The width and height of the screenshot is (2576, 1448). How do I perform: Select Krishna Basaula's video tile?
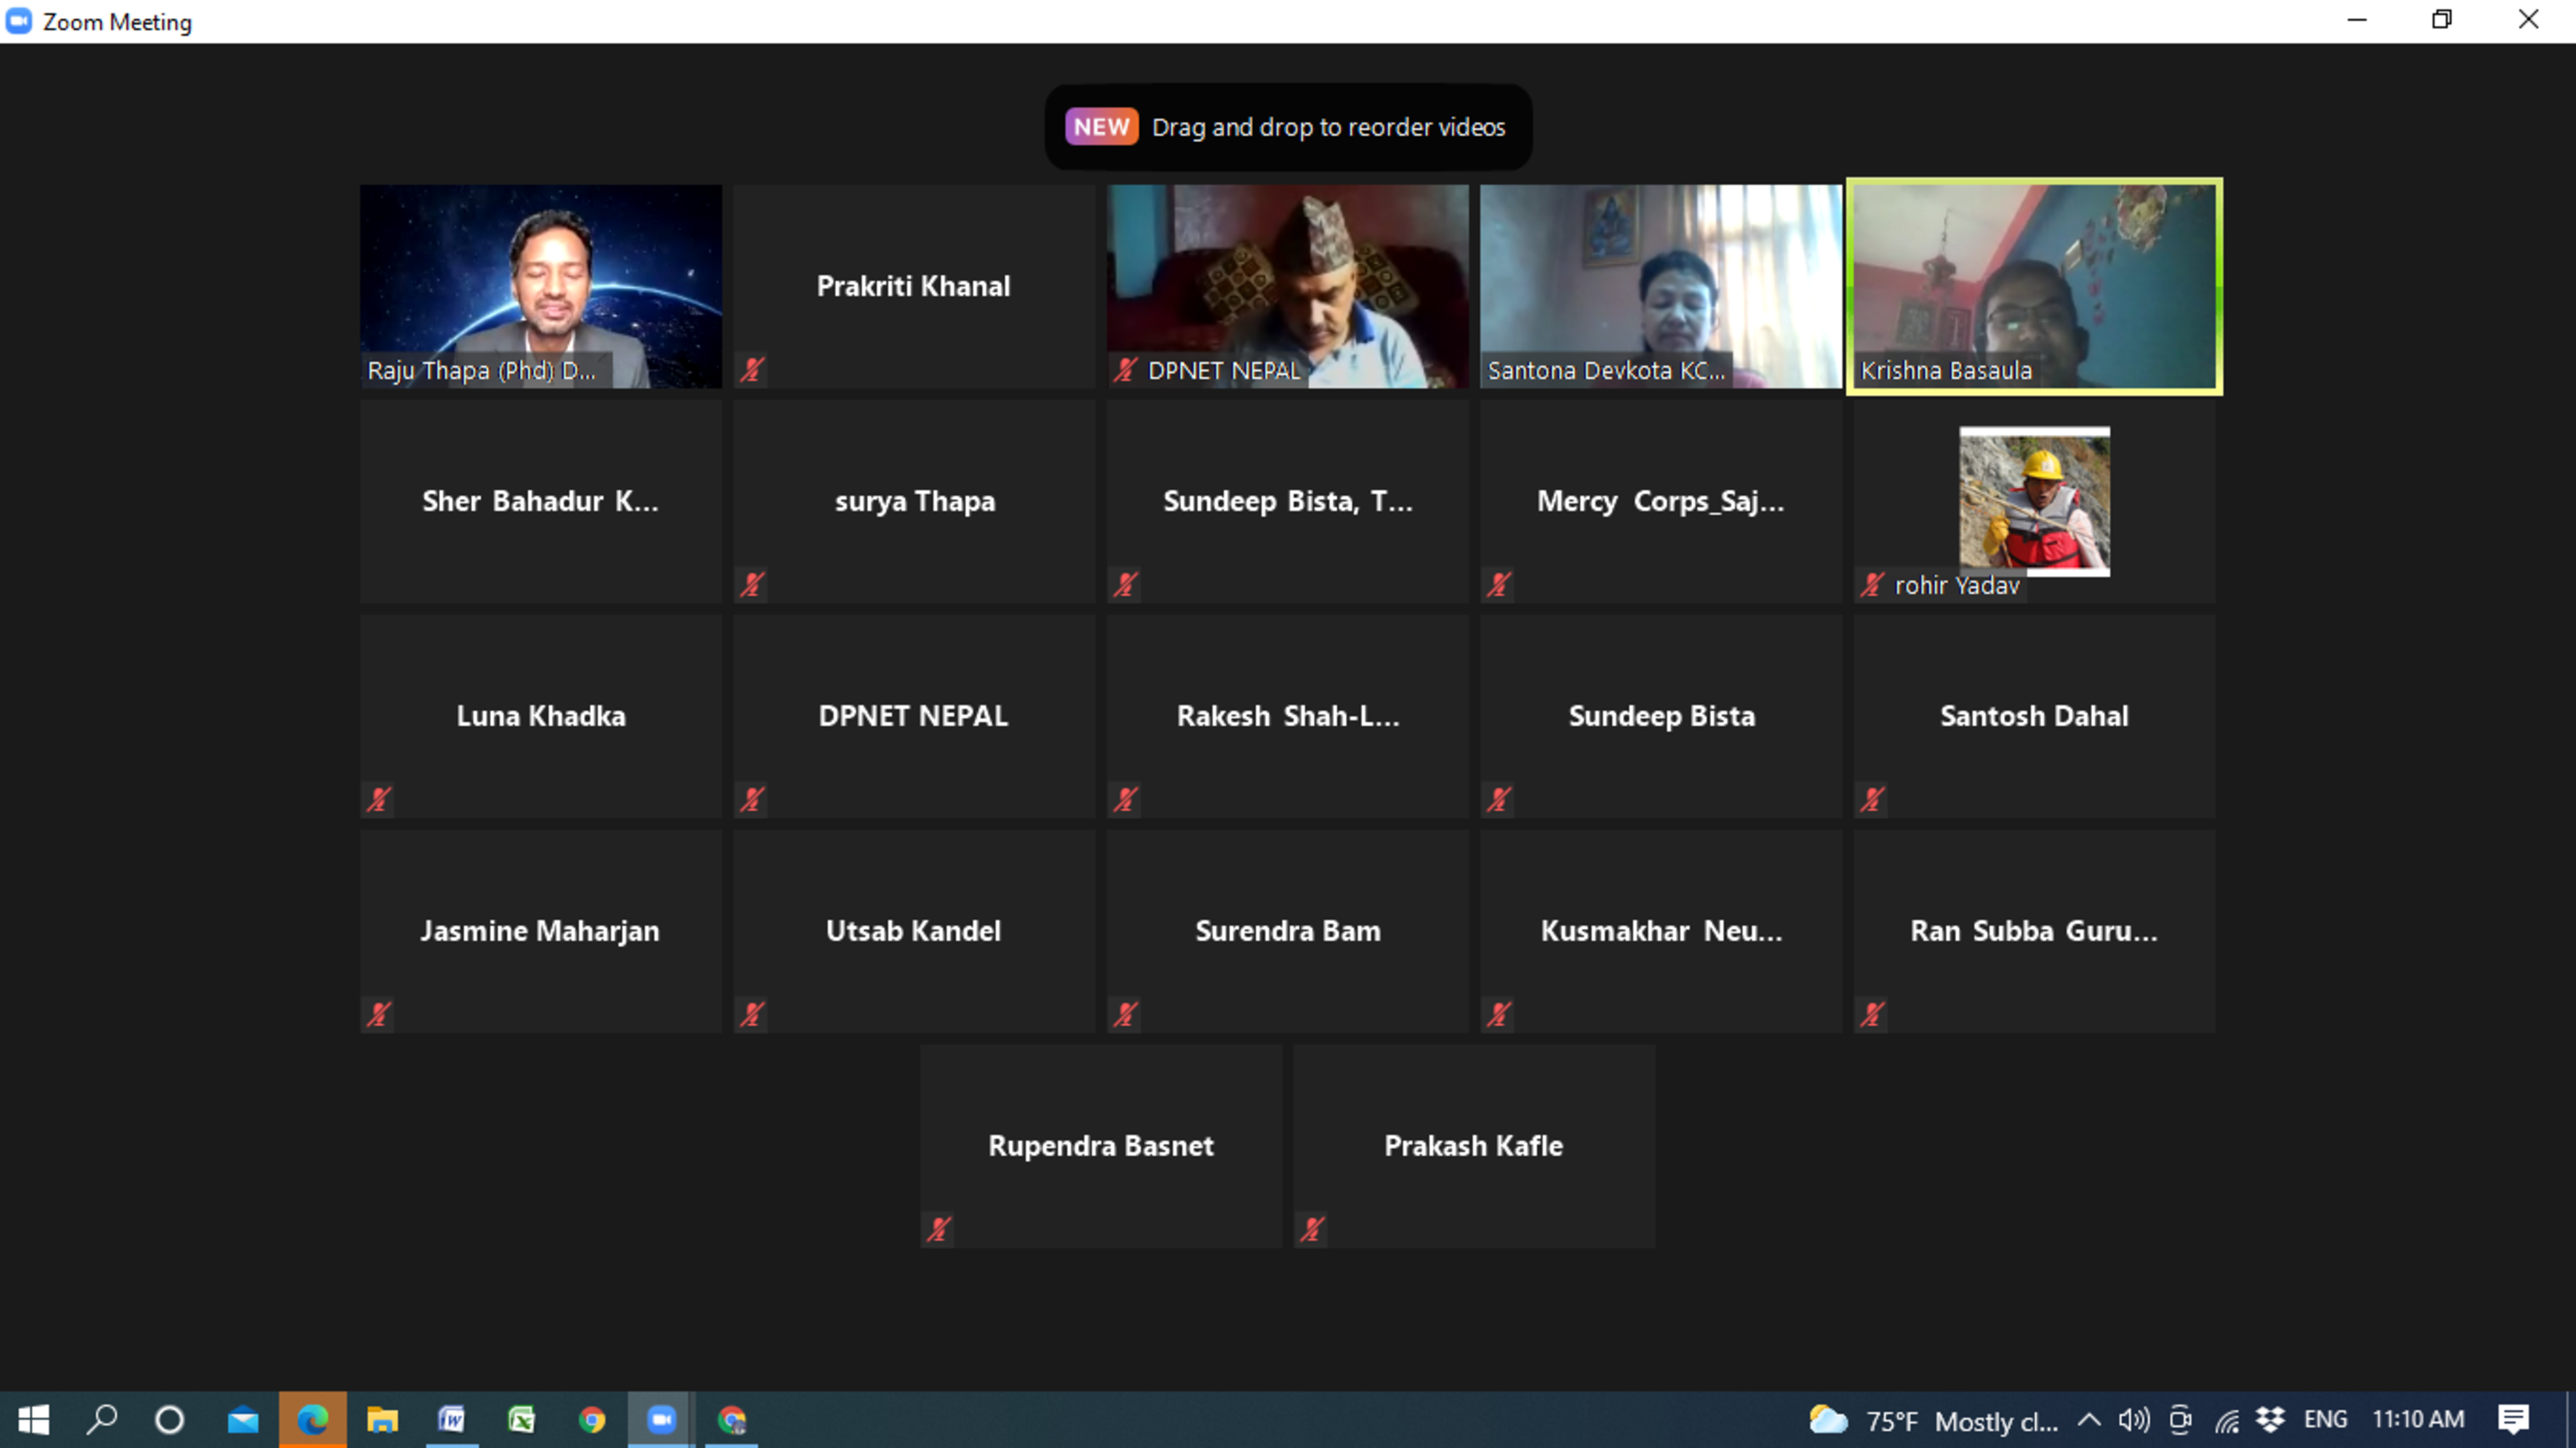click(2034, 286)
